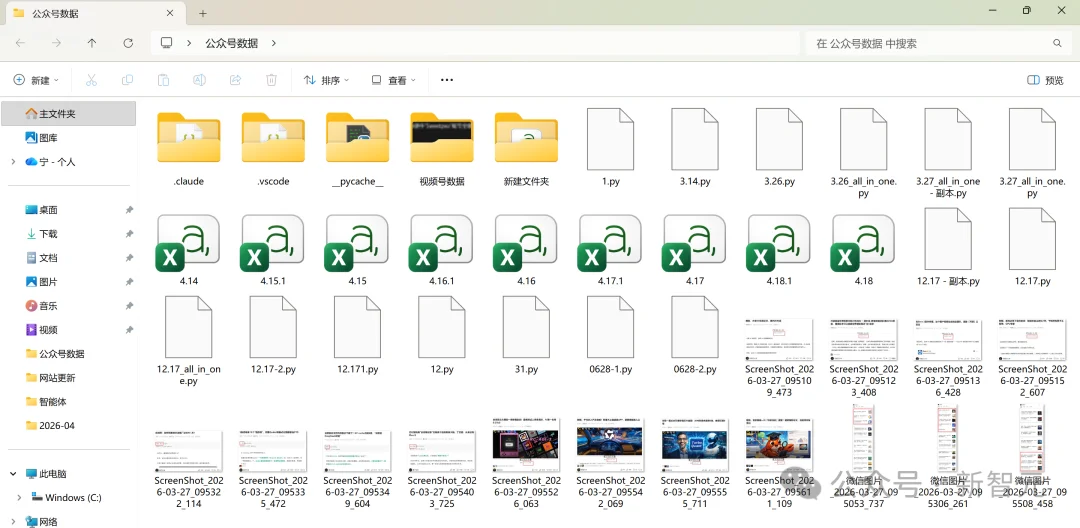Click the Copy icon in toolbar
The width and height of the screenshot is (1080, 528).
[127, 80]
